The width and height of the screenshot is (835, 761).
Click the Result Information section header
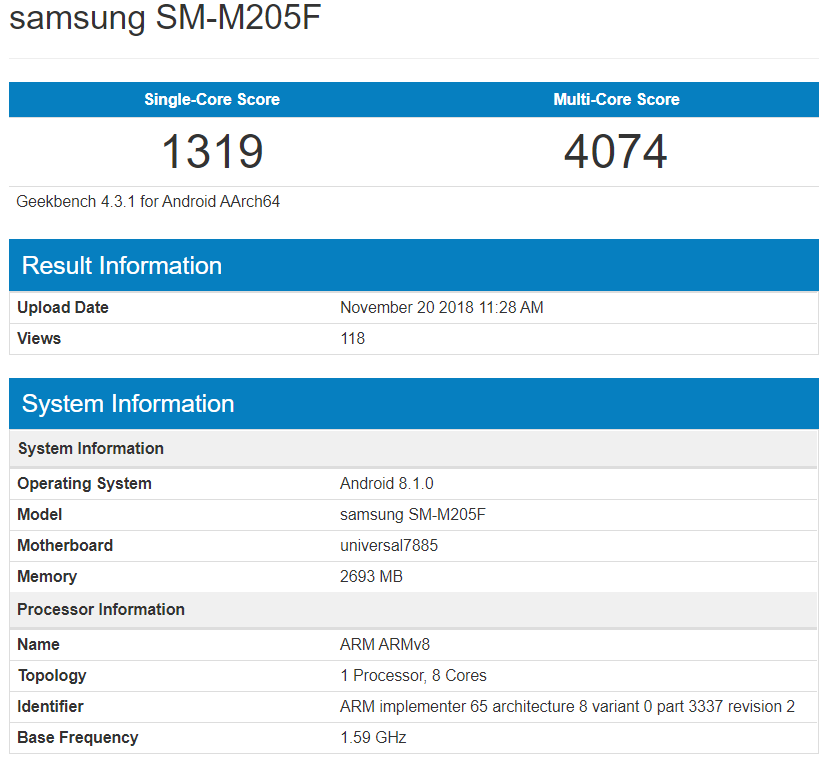tap(122, 265)
